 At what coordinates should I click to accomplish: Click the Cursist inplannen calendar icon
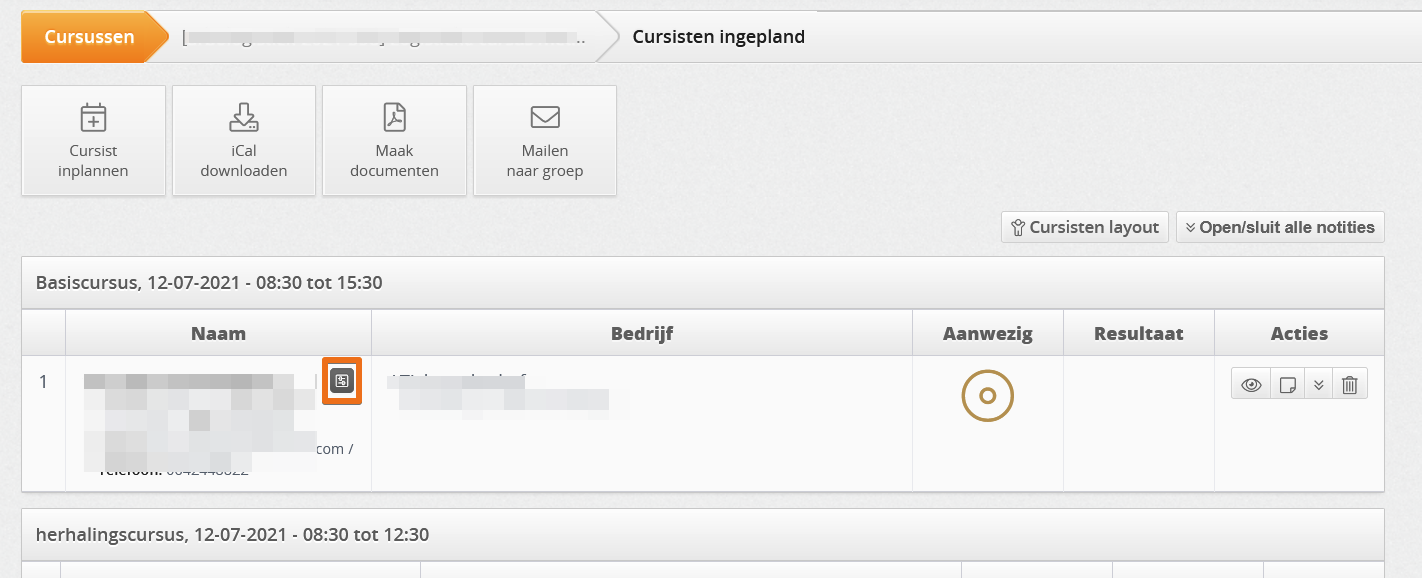[x=93, y=117]
